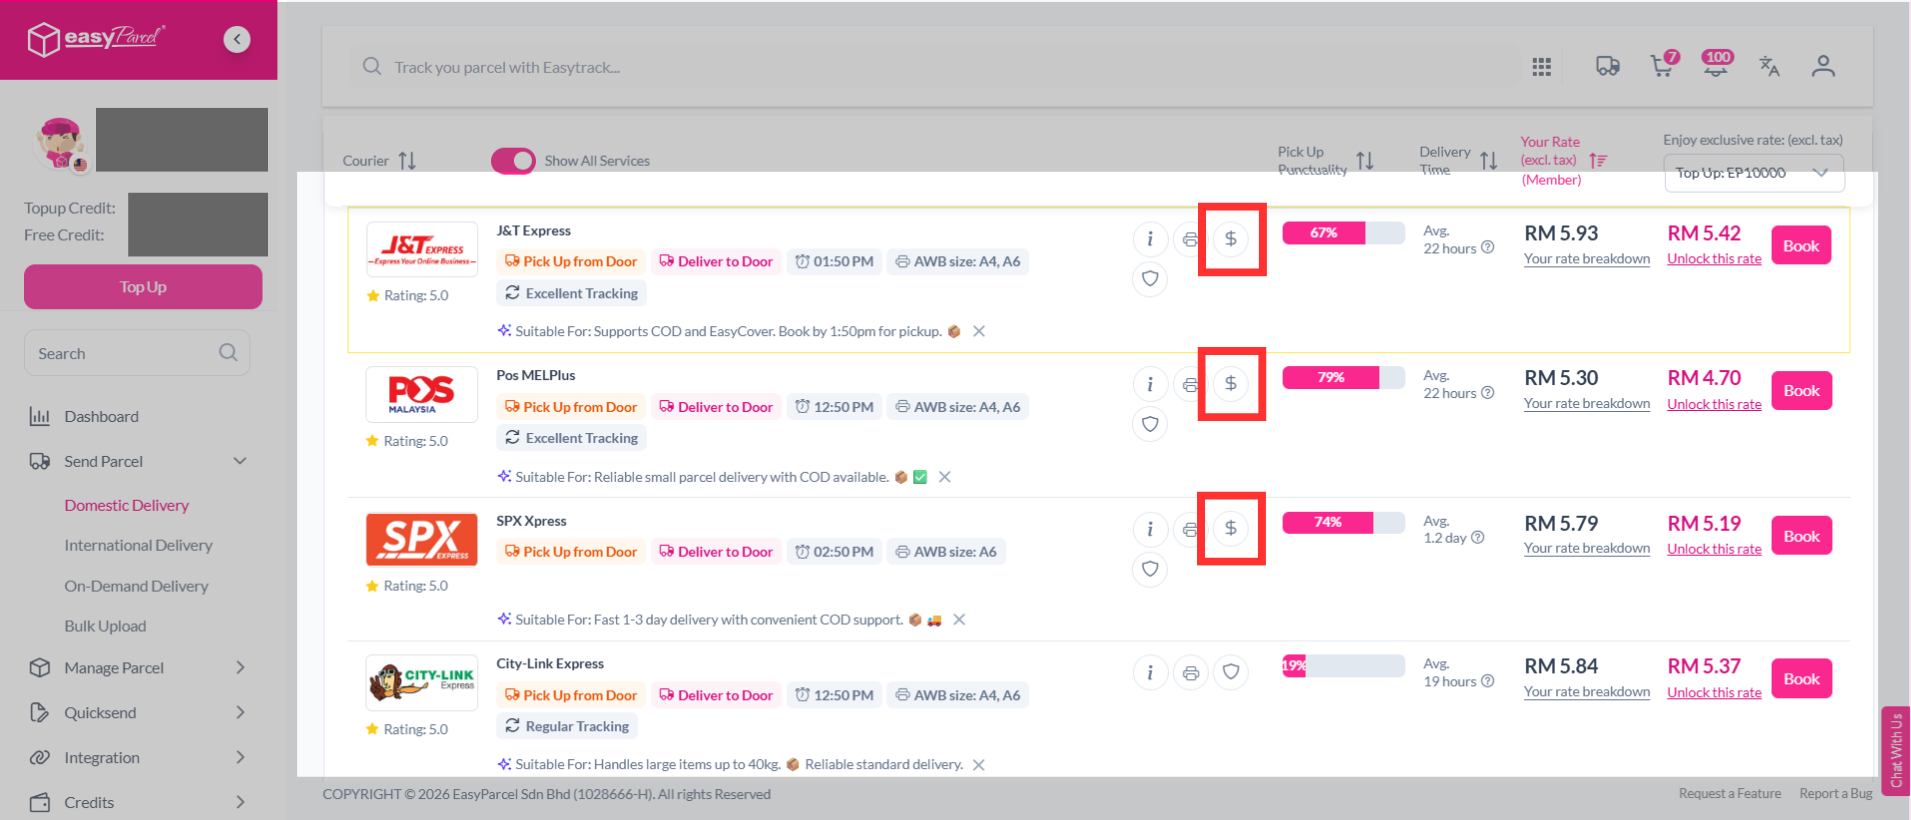This screenshot has height=820, width=1911.
Task: Open the shopping cart with 7 items
Action: click(x=1664, y=64)
